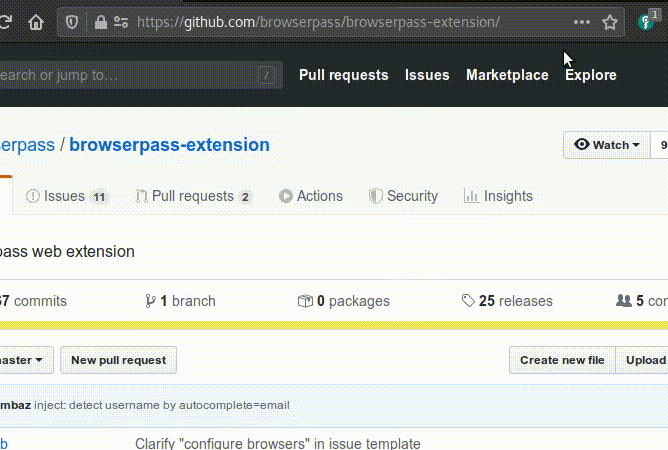
Task: Click the 'pass web extension' description text
Action: [x=67, y=251]
